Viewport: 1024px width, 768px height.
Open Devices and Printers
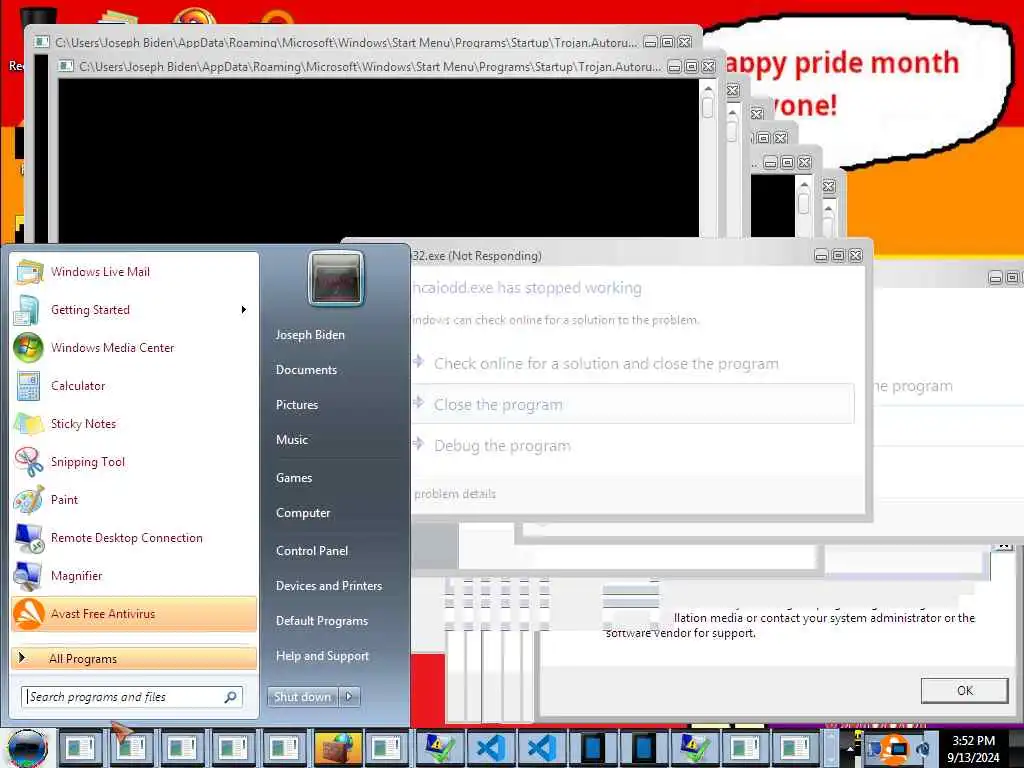(x=328, y=586)
